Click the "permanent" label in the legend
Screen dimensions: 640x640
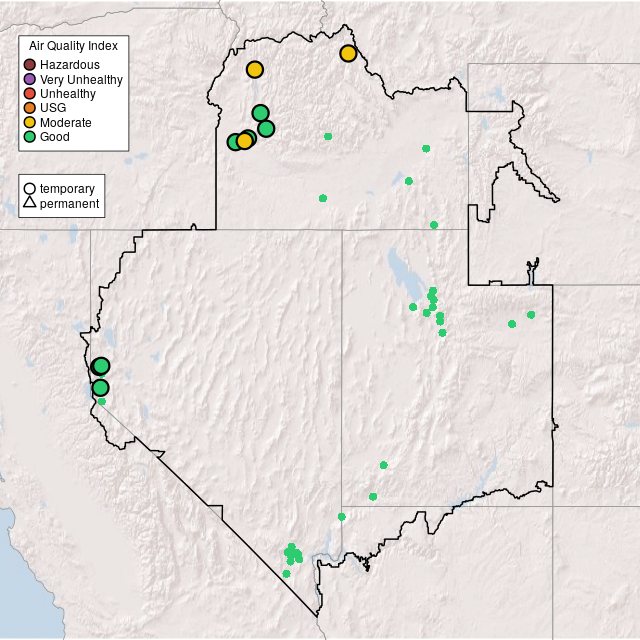tap(69, 204)
